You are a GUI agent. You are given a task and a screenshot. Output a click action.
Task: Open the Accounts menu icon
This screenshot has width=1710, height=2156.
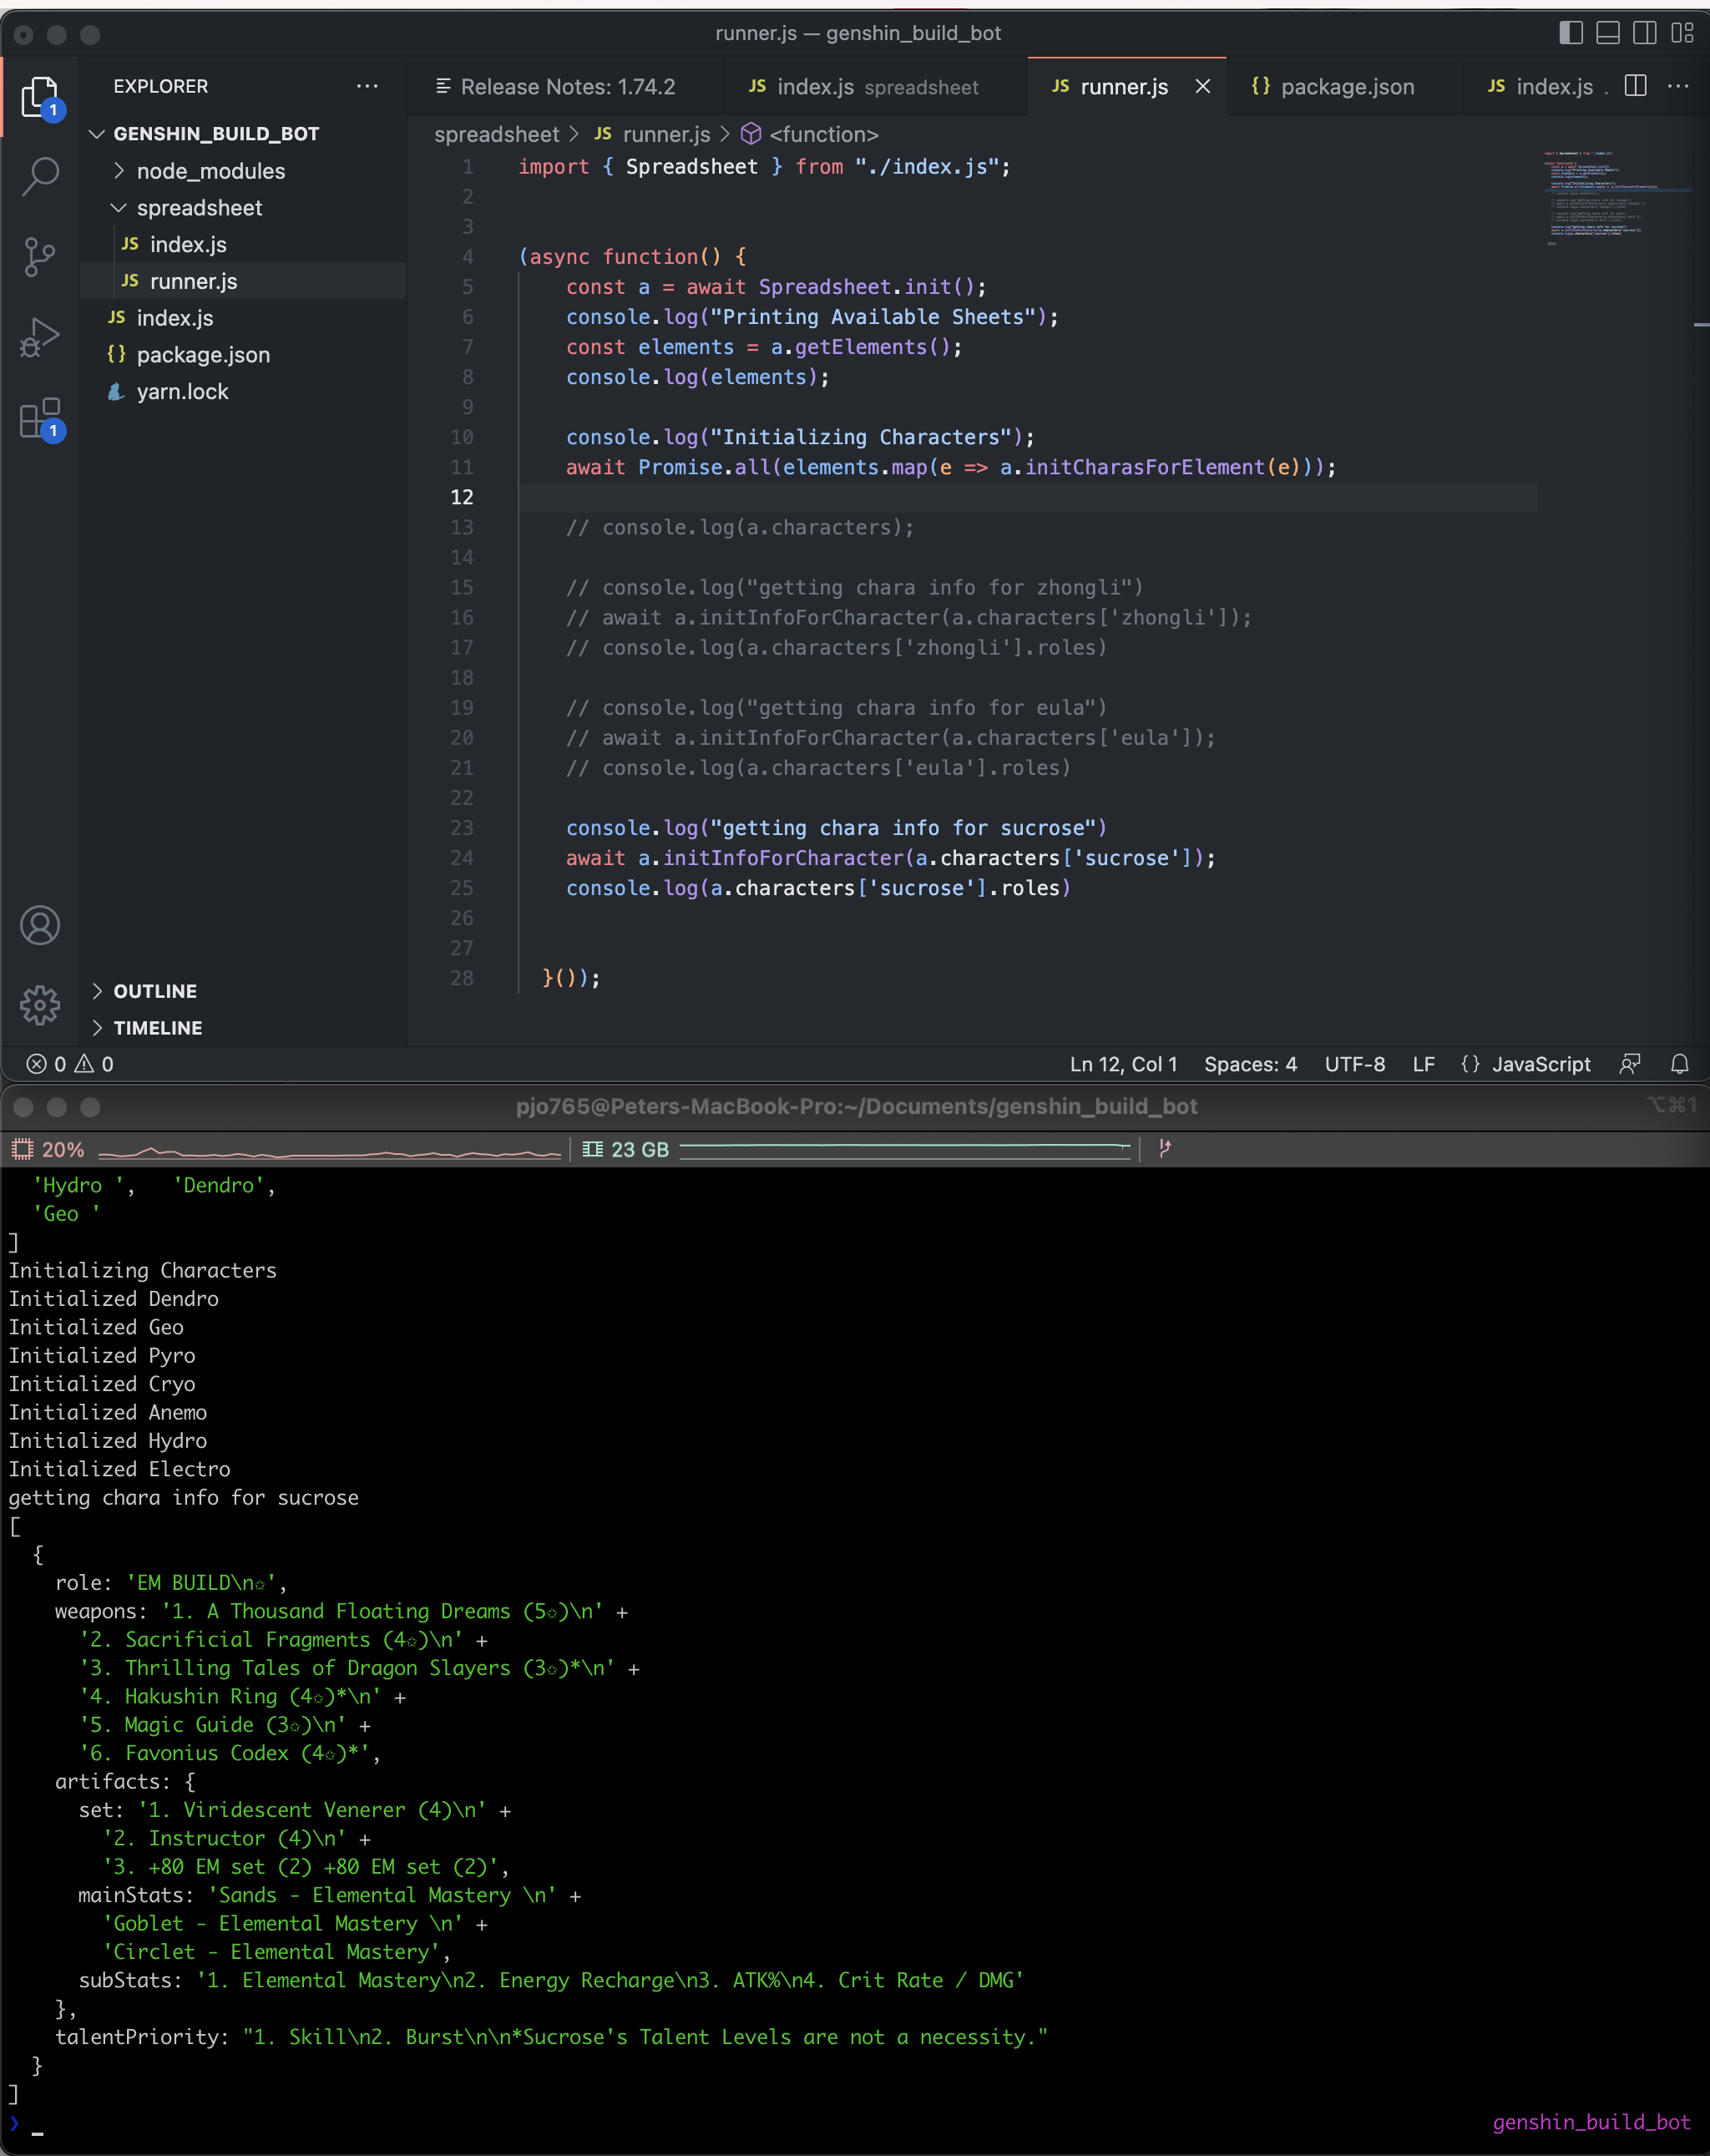40,925
